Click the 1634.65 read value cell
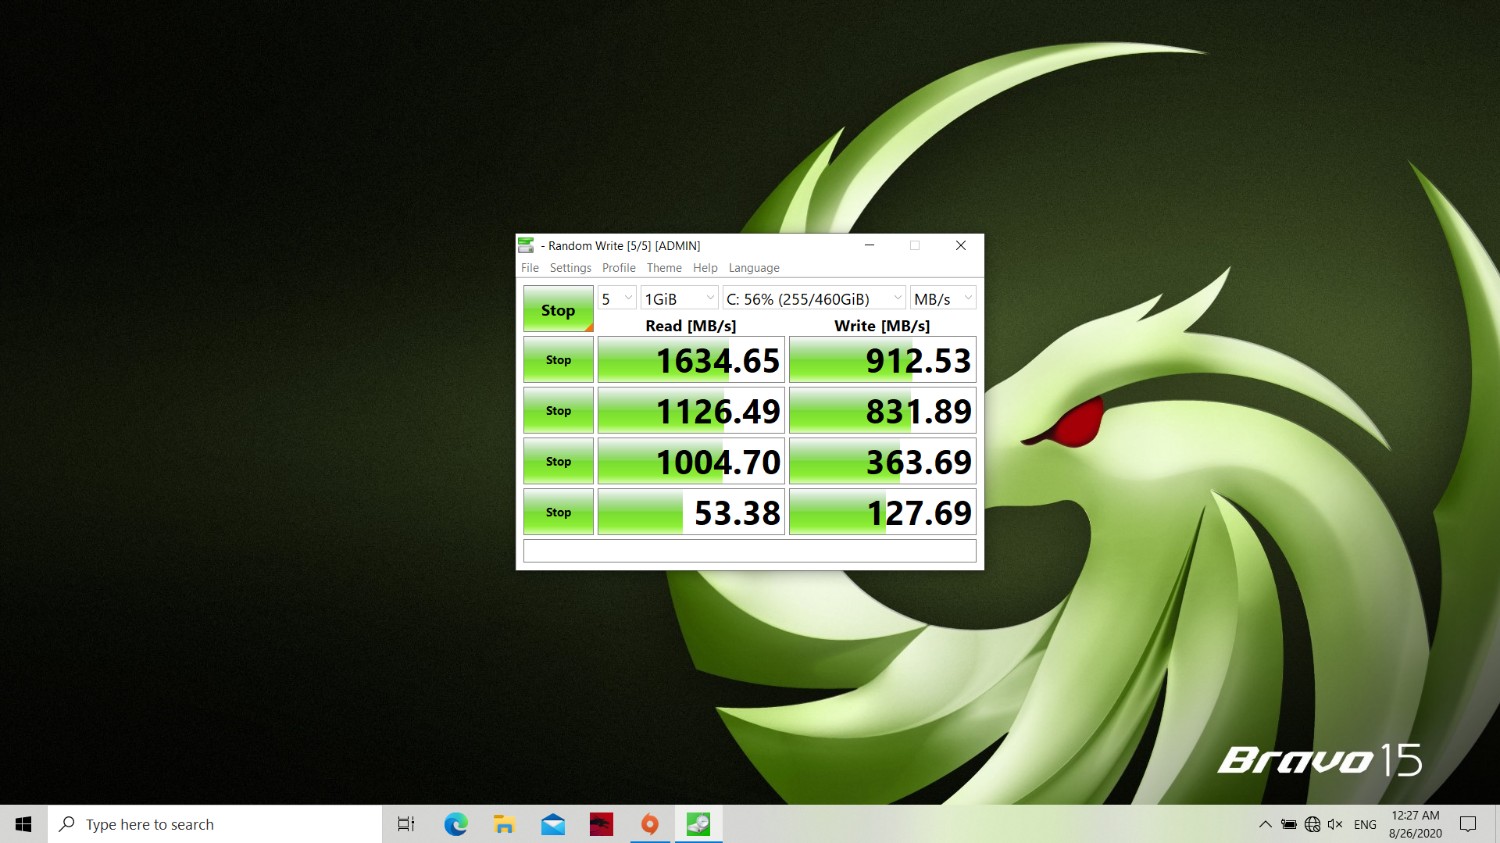The height and width of the screenshot is (843, 1500). coord(691,360)
